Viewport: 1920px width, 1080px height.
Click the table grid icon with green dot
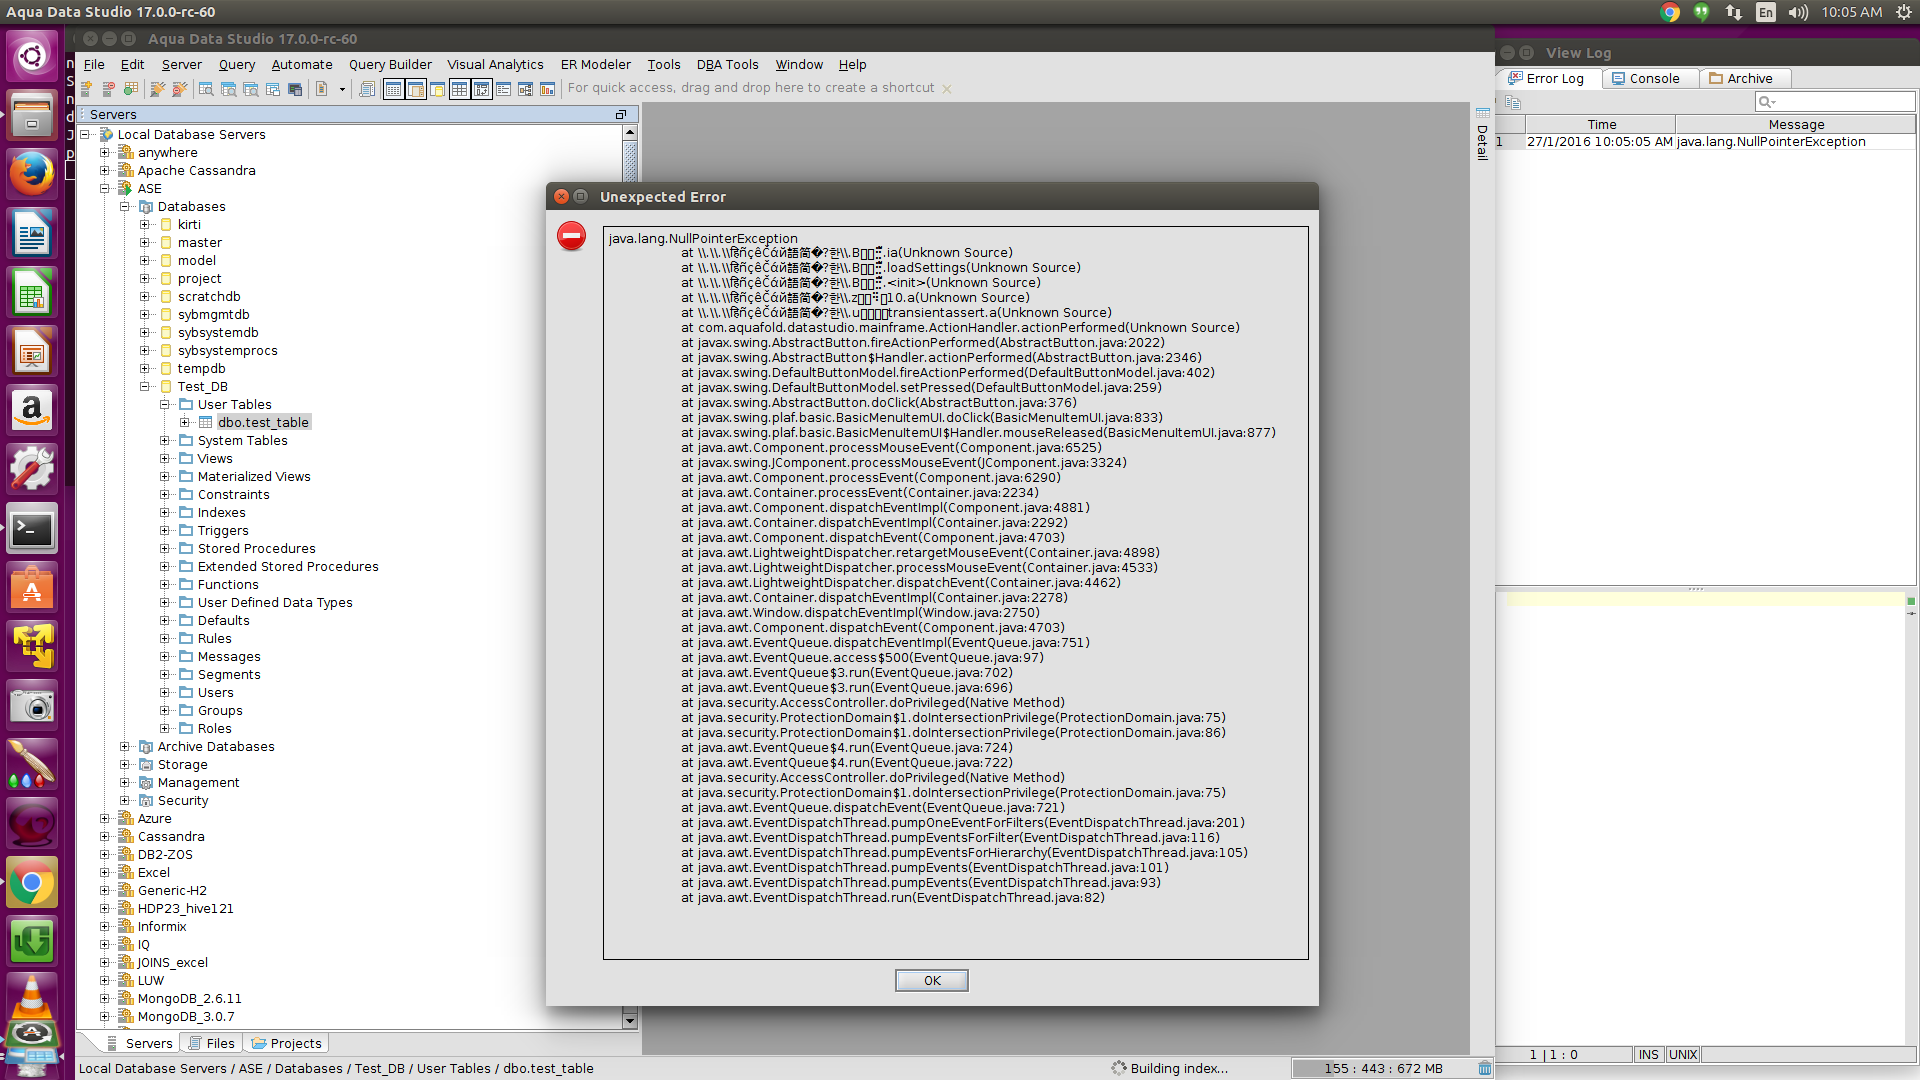[x=131, y=89]
